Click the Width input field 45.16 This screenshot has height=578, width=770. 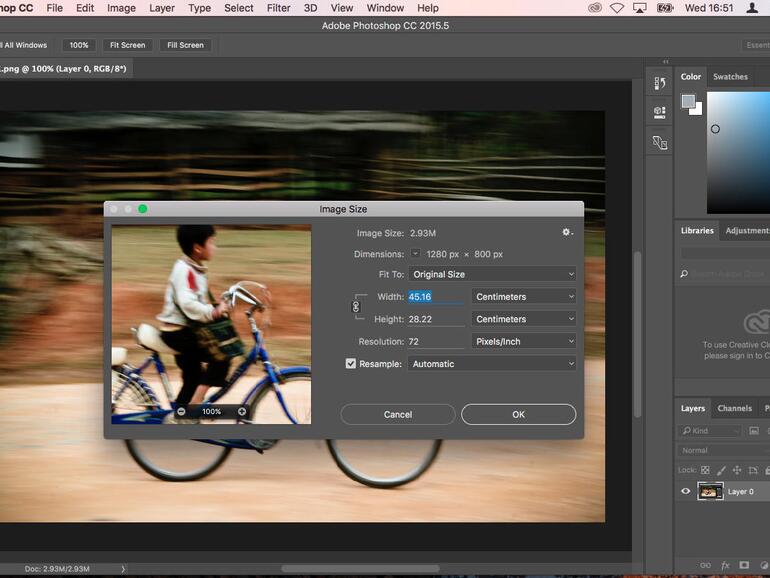pyautogui.click(x=436, y=297)
